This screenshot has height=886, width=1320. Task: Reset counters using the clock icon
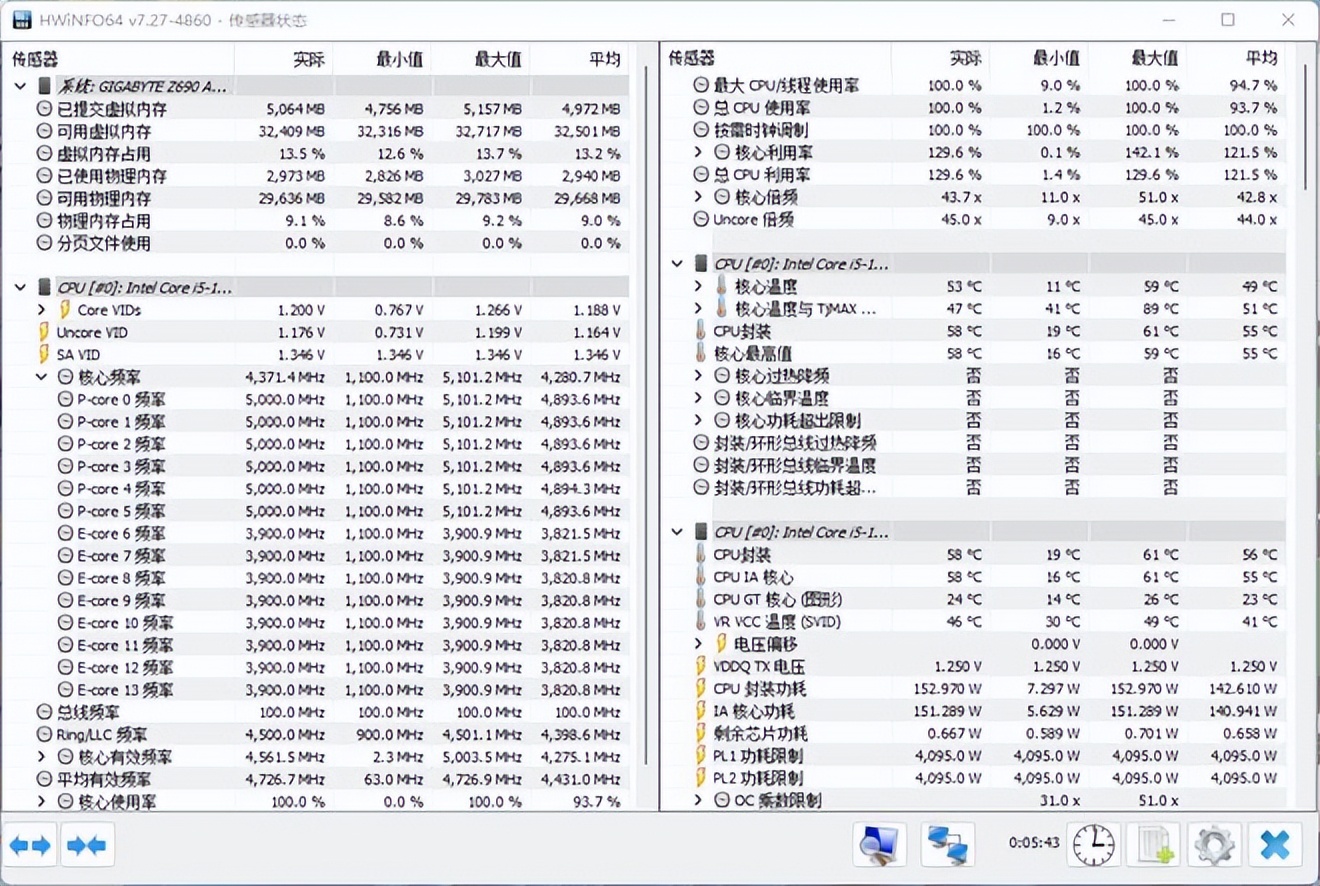pyautogui.click(x=1093, y=845)
